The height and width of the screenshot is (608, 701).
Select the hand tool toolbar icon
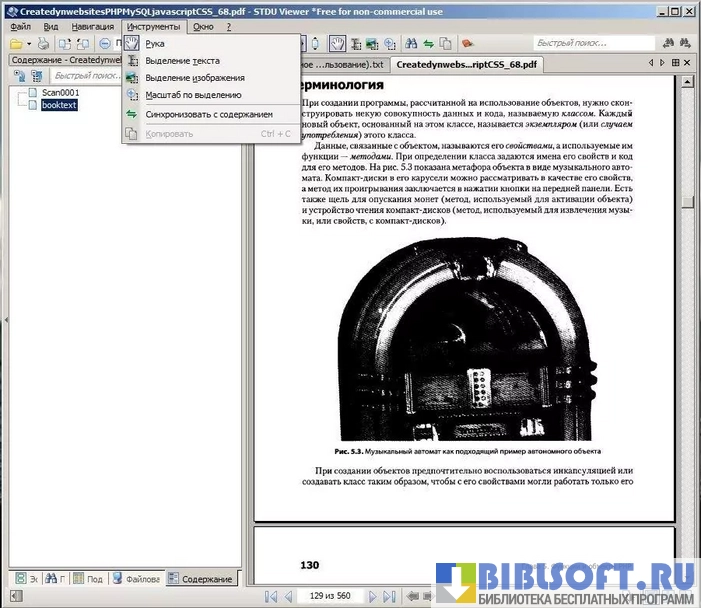pos(338,44)
